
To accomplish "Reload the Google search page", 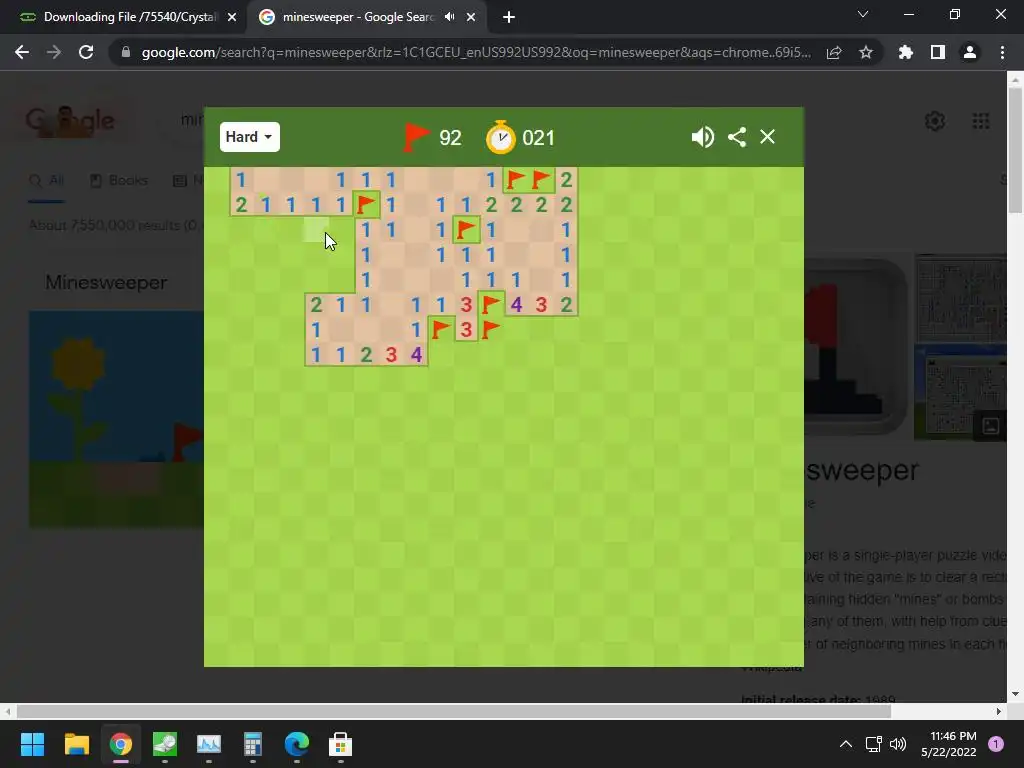I will (86, 52).
